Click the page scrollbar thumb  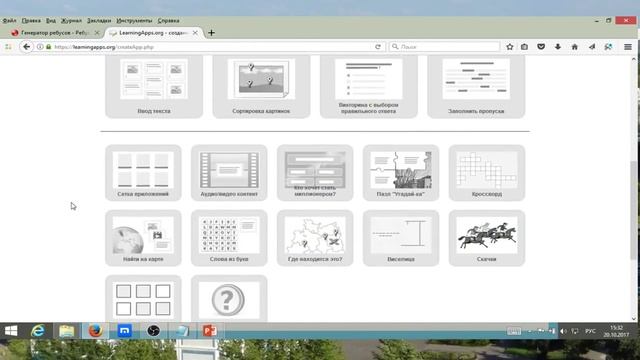click(x=633, y=210)
